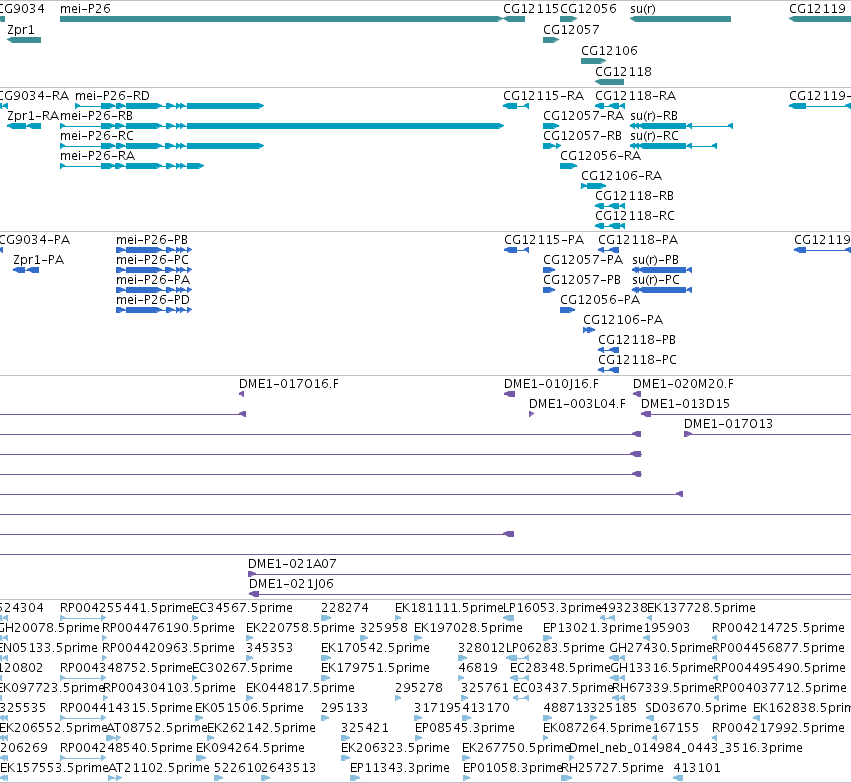Click the EK044817.5prime insertion label

click(x=300, y=689)
